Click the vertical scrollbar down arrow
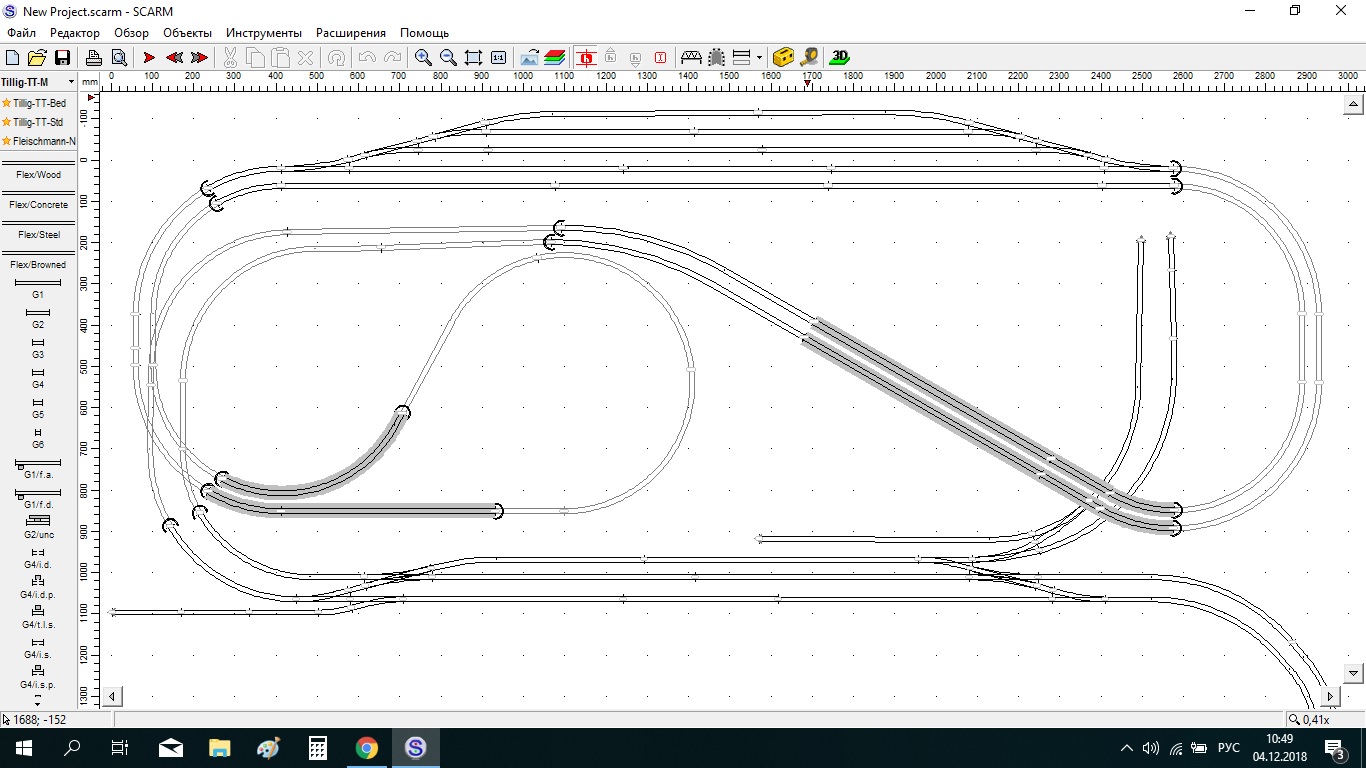 tap(1354, 673)
